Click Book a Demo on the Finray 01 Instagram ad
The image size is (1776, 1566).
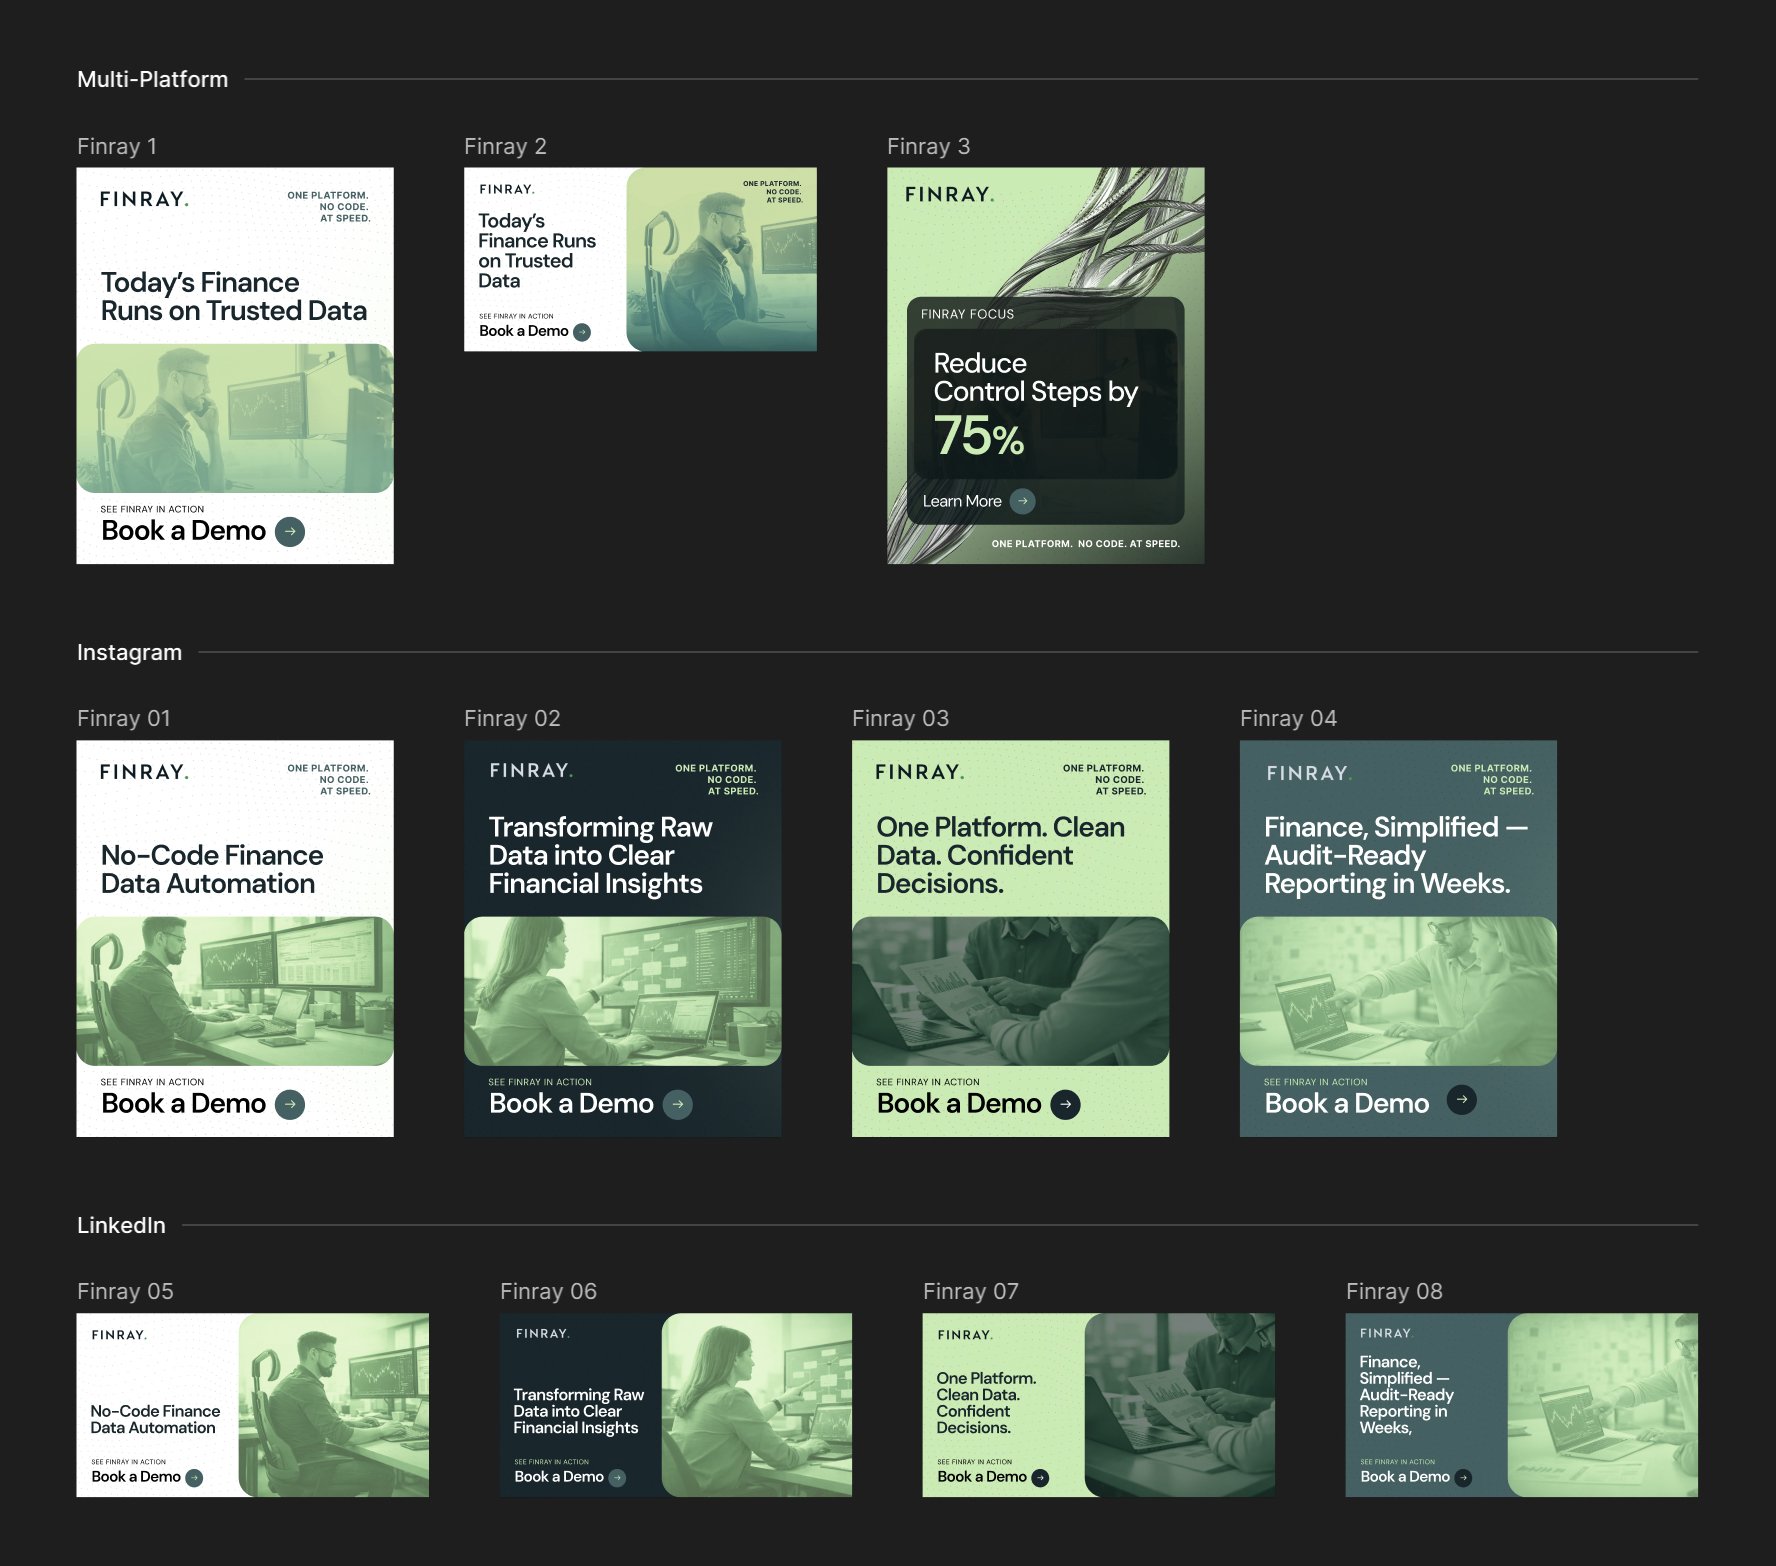click(183, 1103)
